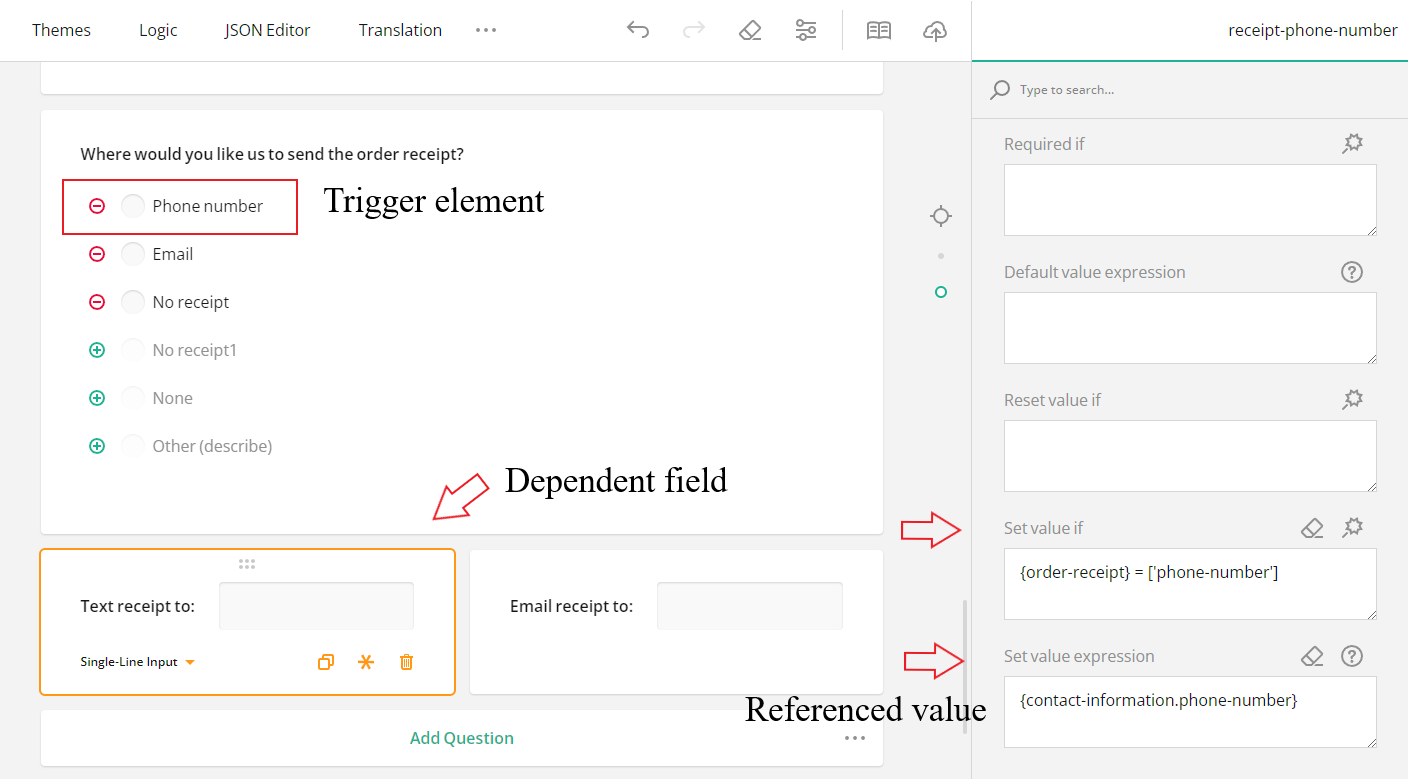Open the magic wand builder for Required if
The width and height of the screenshot is (1408, 779).
click(x=1352, y=143)
